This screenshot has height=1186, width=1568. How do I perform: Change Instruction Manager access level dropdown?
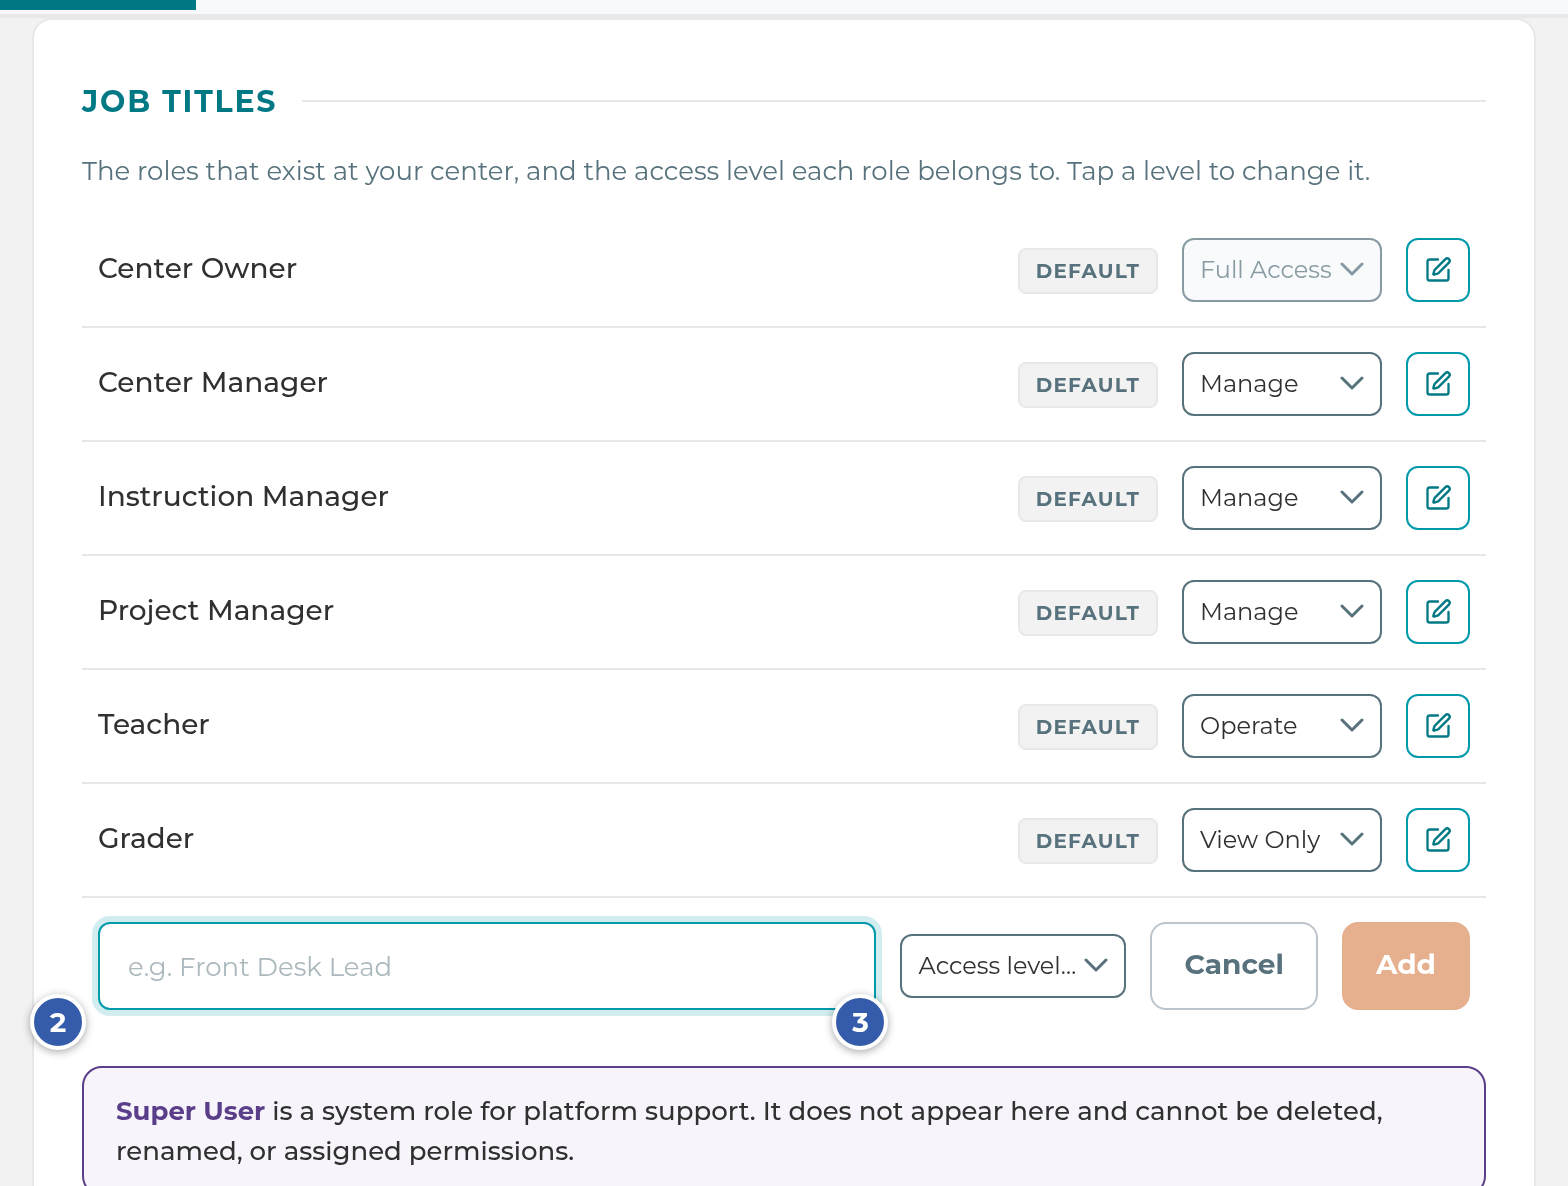click(1281, 498)
